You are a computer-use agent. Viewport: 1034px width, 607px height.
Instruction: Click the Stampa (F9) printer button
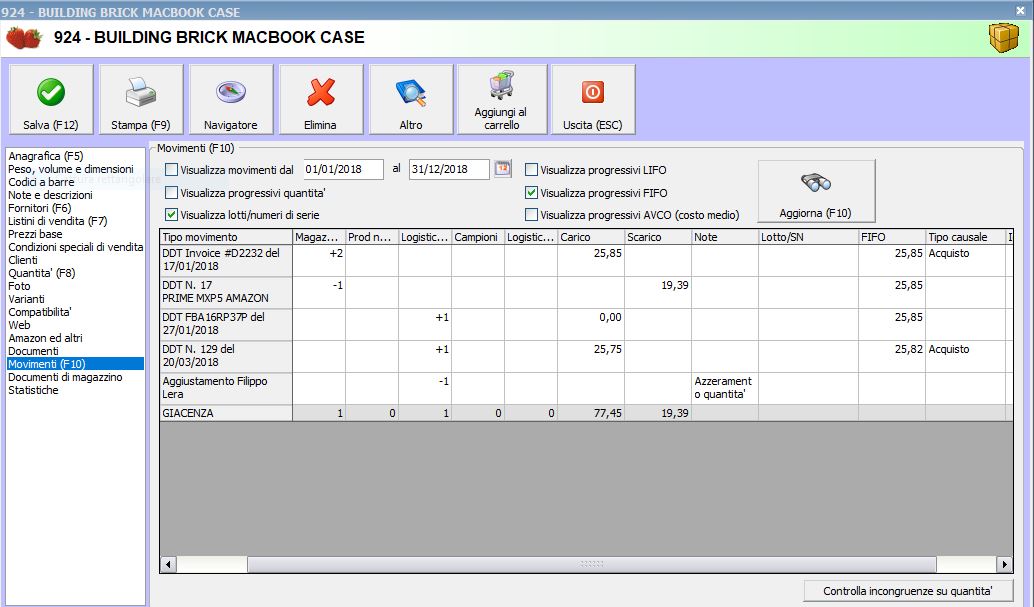(x=140, y=100)
